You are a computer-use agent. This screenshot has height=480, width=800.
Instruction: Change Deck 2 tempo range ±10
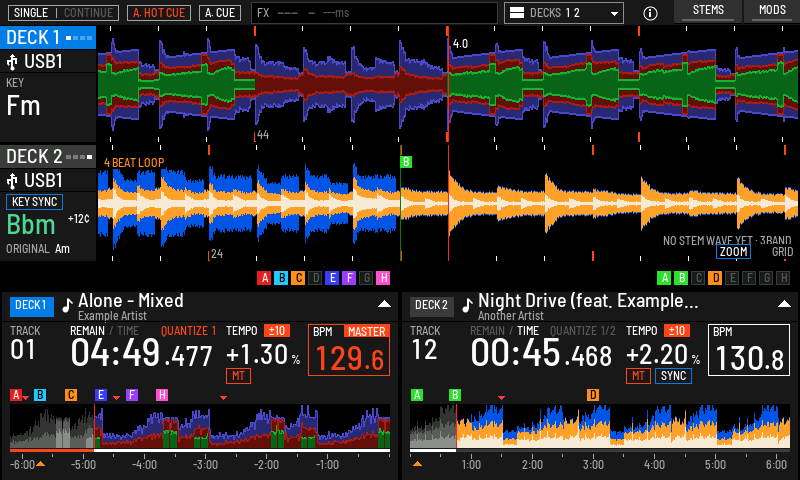pyautogui.click(x=677, y=331)
